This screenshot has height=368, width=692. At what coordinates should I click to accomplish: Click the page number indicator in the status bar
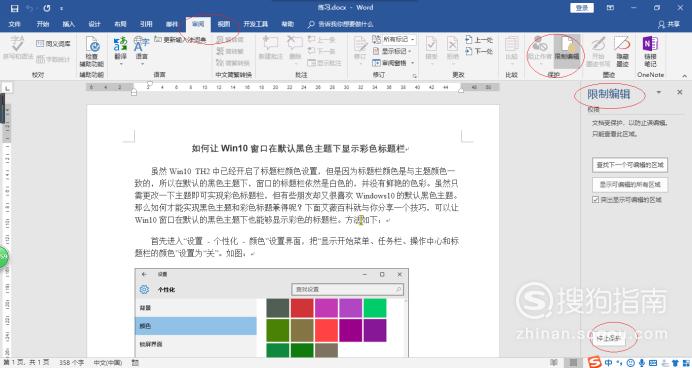coord(26,363)
